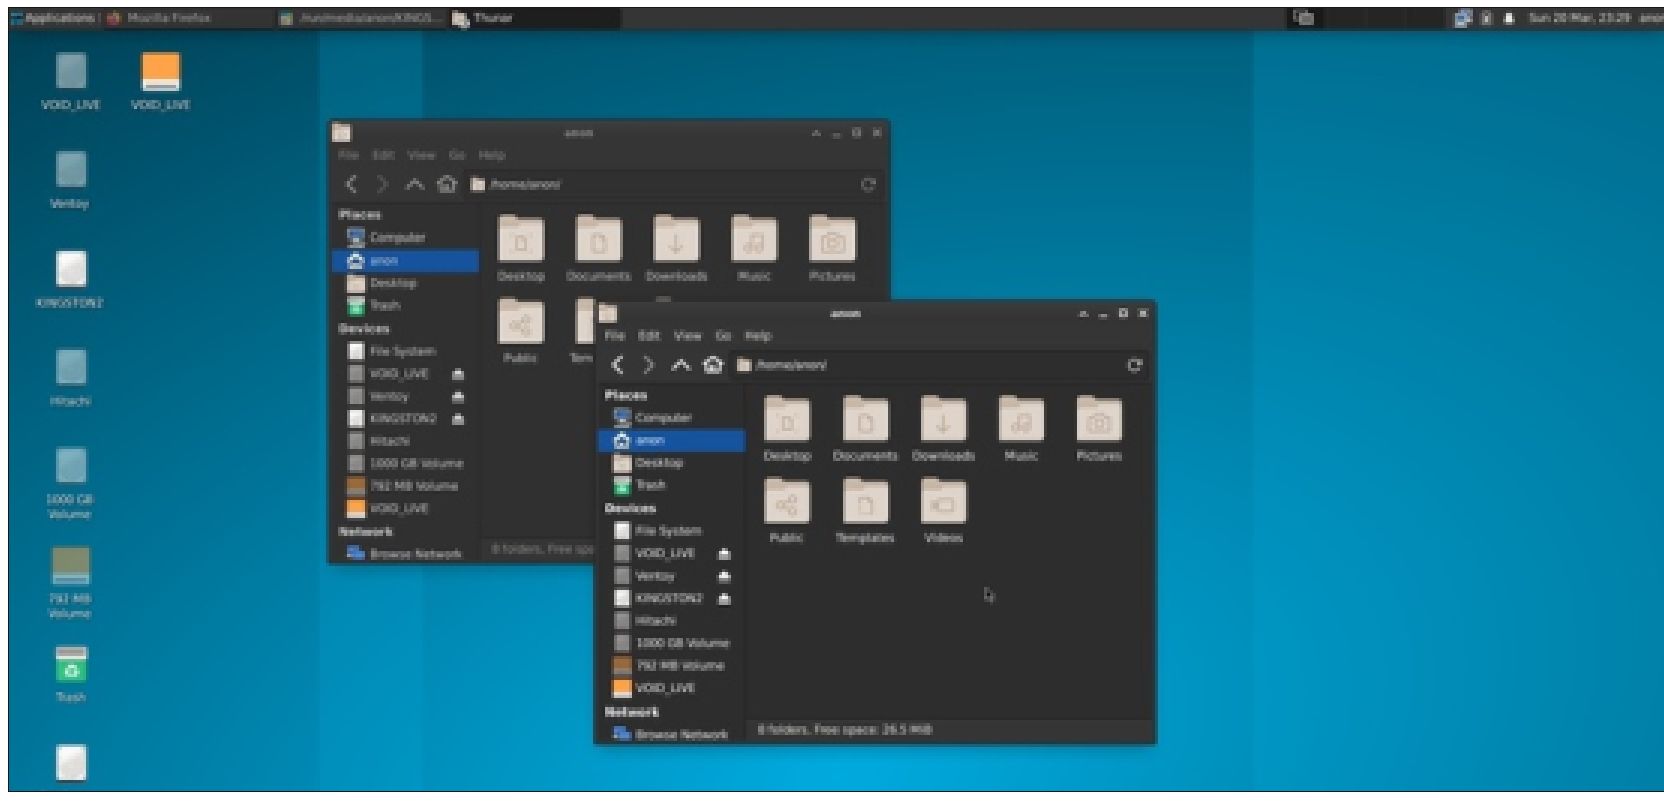Select Videos folder in front Thunar window
Screen dimensions: 1664x801
(x=943, y=510)
